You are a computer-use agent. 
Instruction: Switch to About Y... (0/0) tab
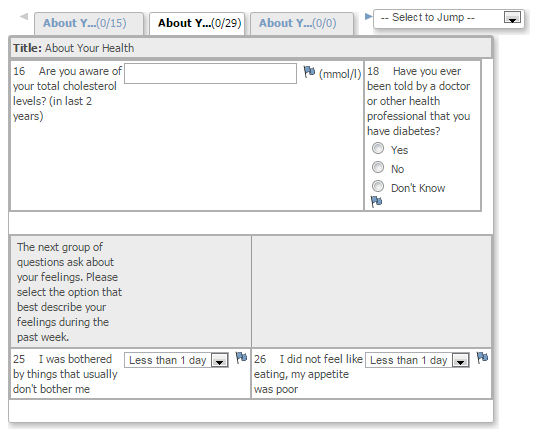302,23
